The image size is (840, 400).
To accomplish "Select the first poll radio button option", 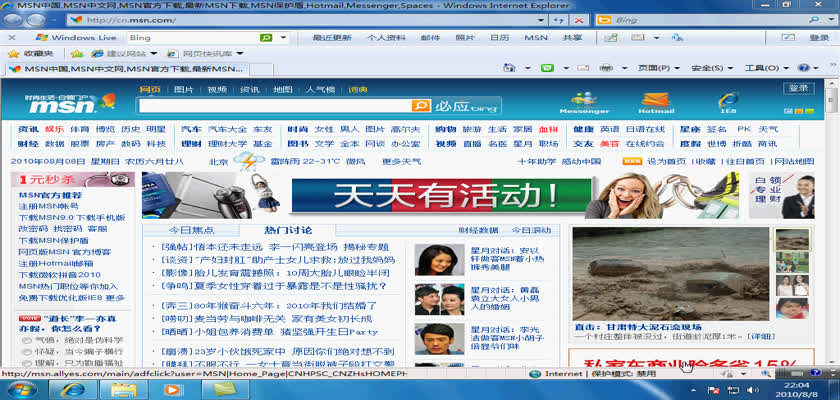I will pyautogui.click(x=25, y=340).
